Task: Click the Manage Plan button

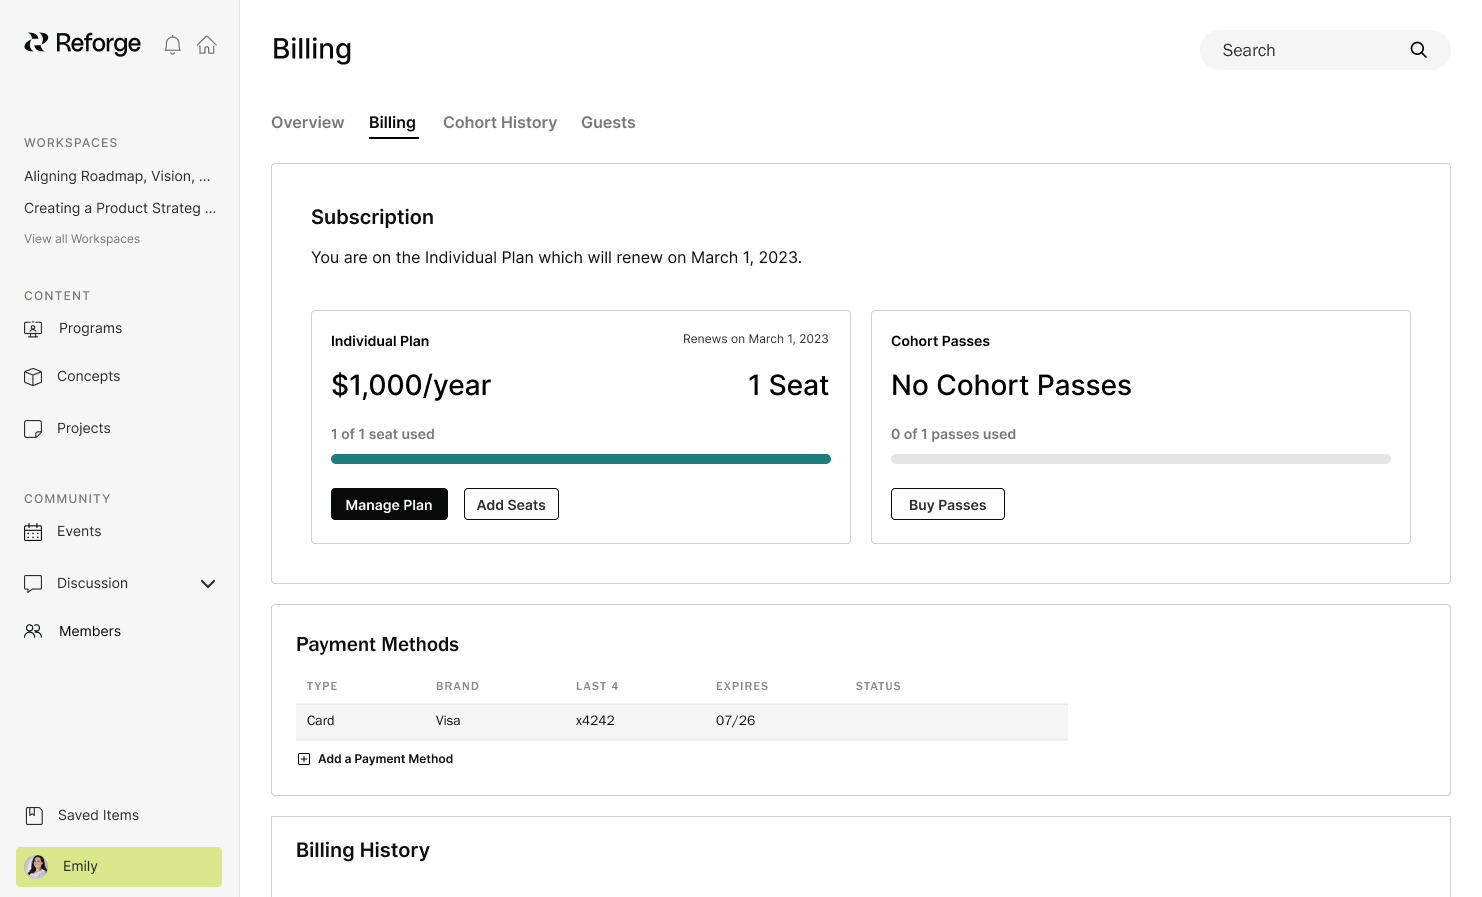Action: point(389,504)
